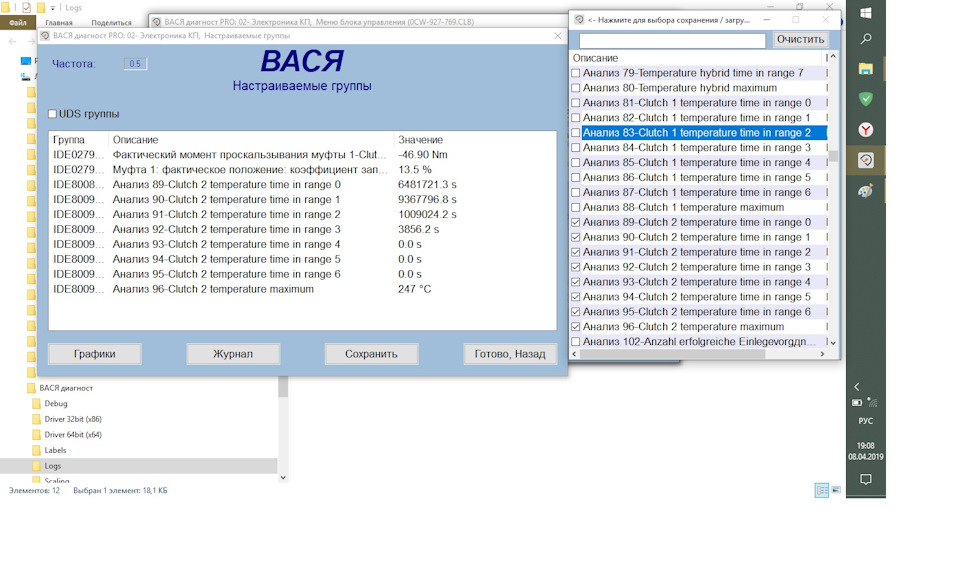Click Explorer back navigation arrow
Screen dimensions: 960x575
pos(13,42)
